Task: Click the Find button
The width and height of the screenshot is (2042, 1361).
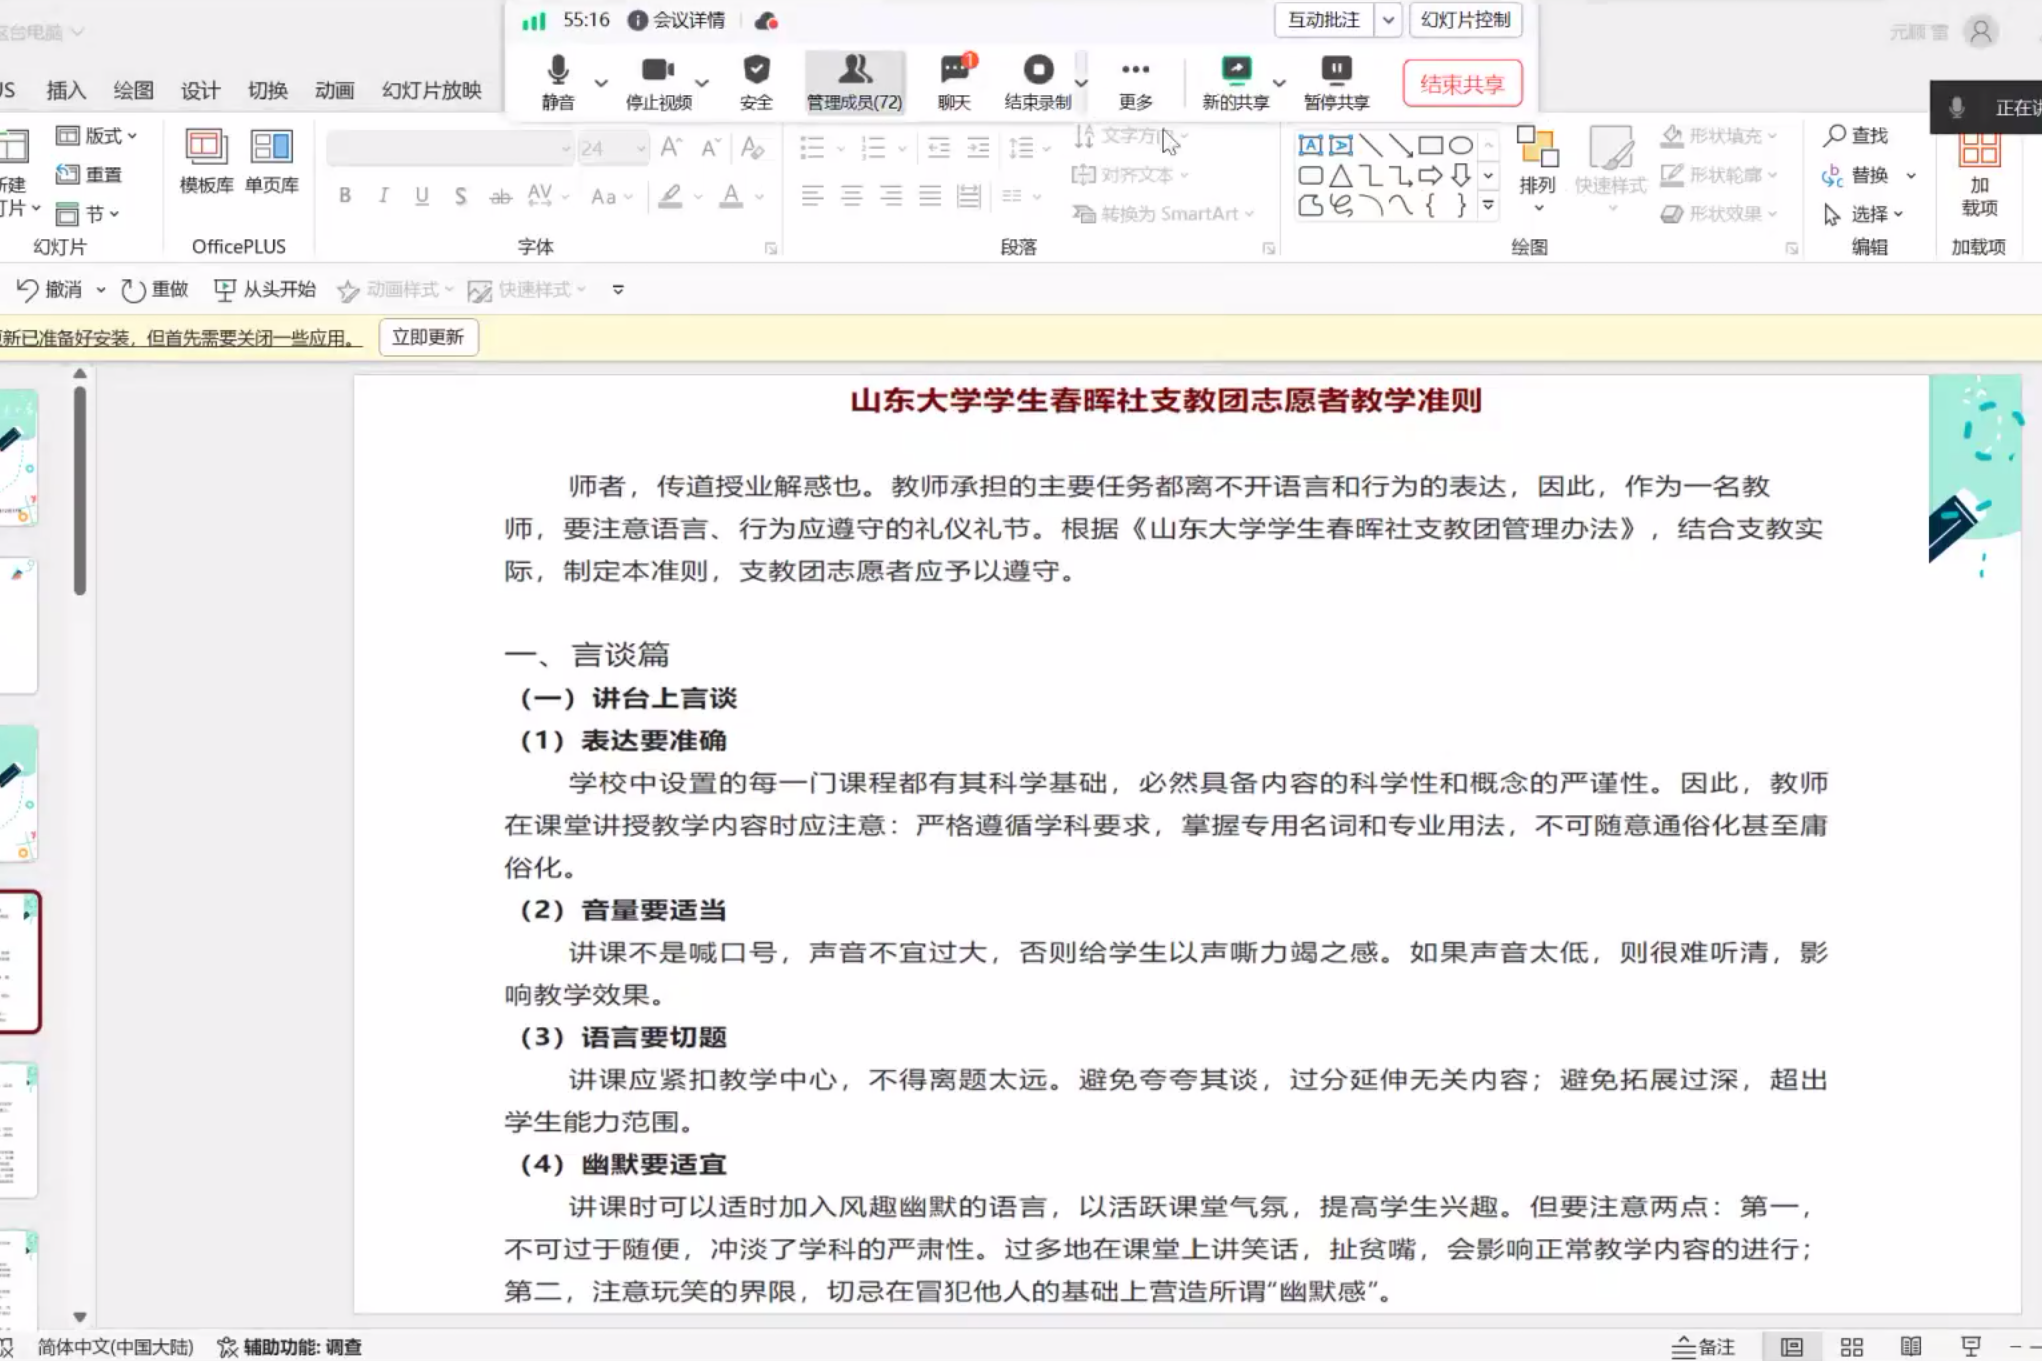Action: pyautogui.click(x=1855, y=135)
